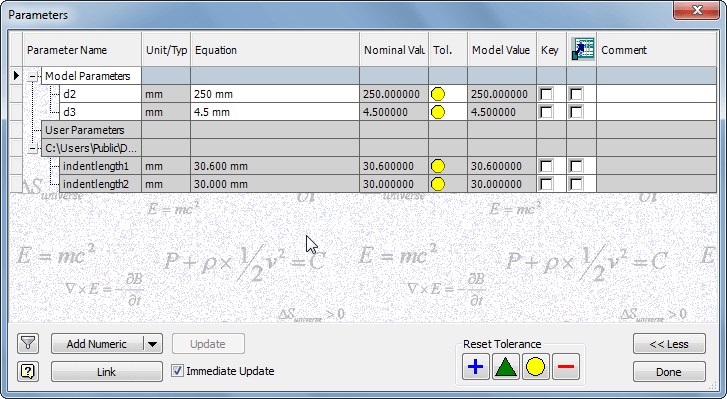The image size is (727, 399).
Task: Toggle the Key checkbox for indentlength1
Action: (x=547, y=166)
